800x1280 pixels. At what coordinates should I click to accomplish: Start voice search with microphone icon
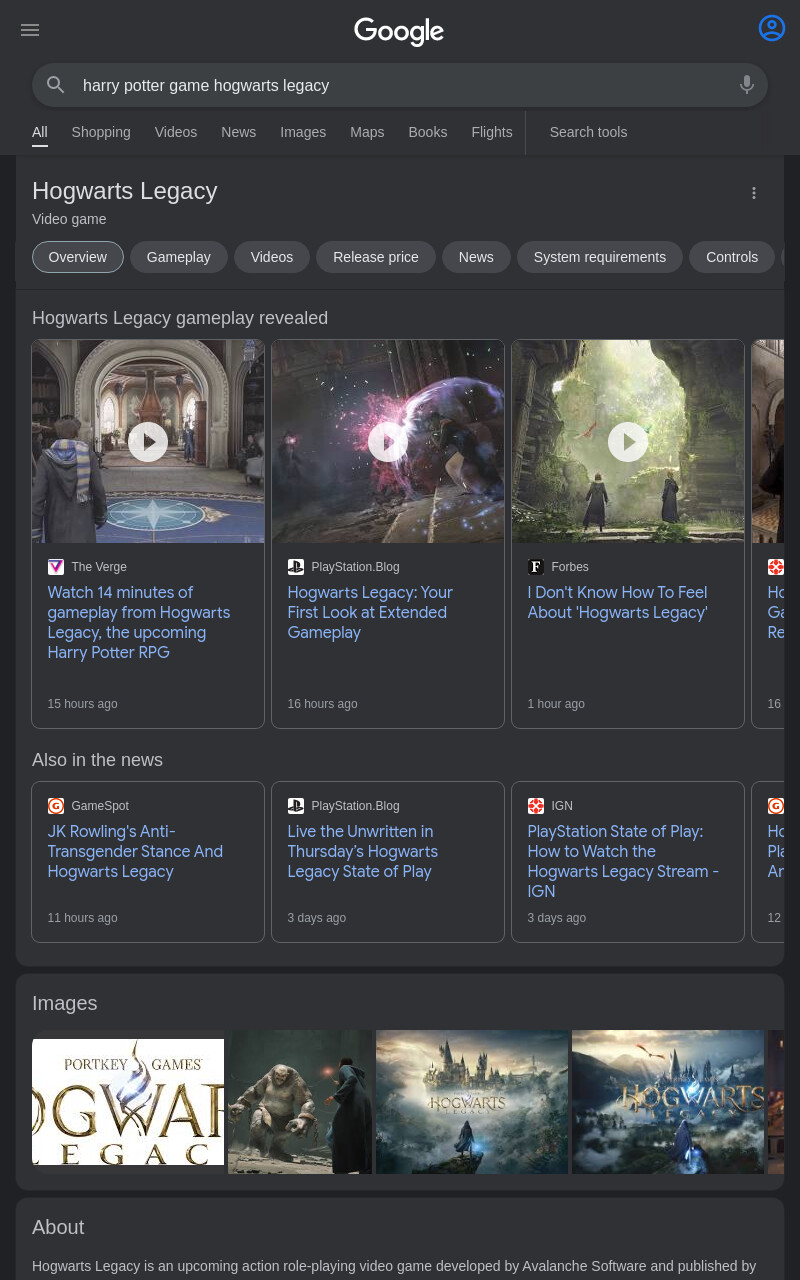pyautogui.click(x=746, y=85)
